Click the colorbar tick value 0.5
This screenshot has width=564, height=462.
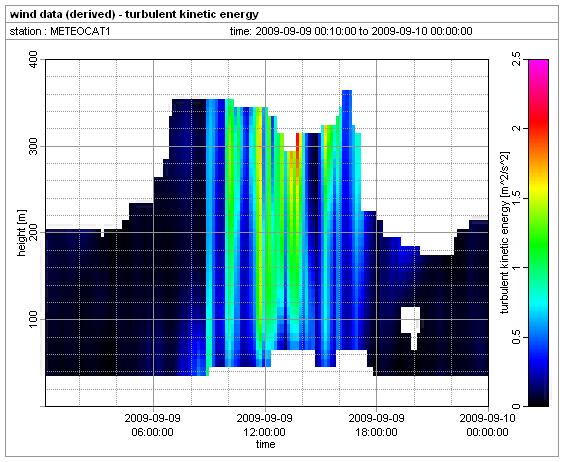(516, 337)
